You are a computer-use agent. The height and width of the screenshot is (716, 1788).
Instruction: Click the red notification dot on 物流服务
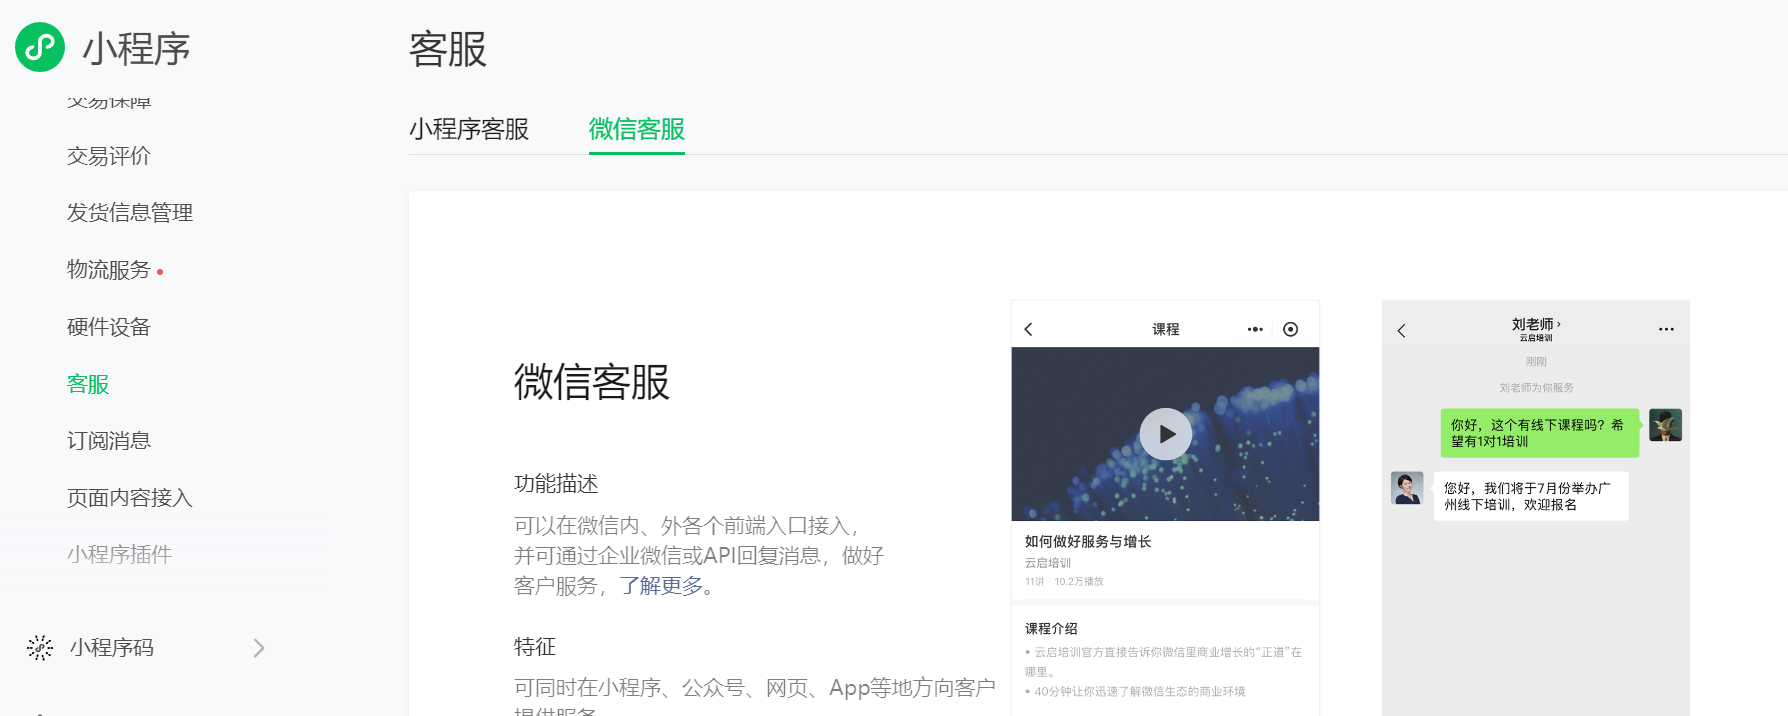pyautogui.click(x=160, y=272)
